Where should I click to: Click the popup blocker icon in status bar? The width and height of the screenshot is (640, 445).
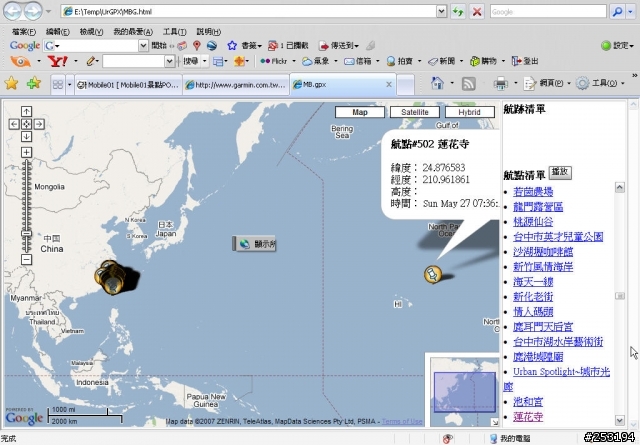(x=448, y=438)
